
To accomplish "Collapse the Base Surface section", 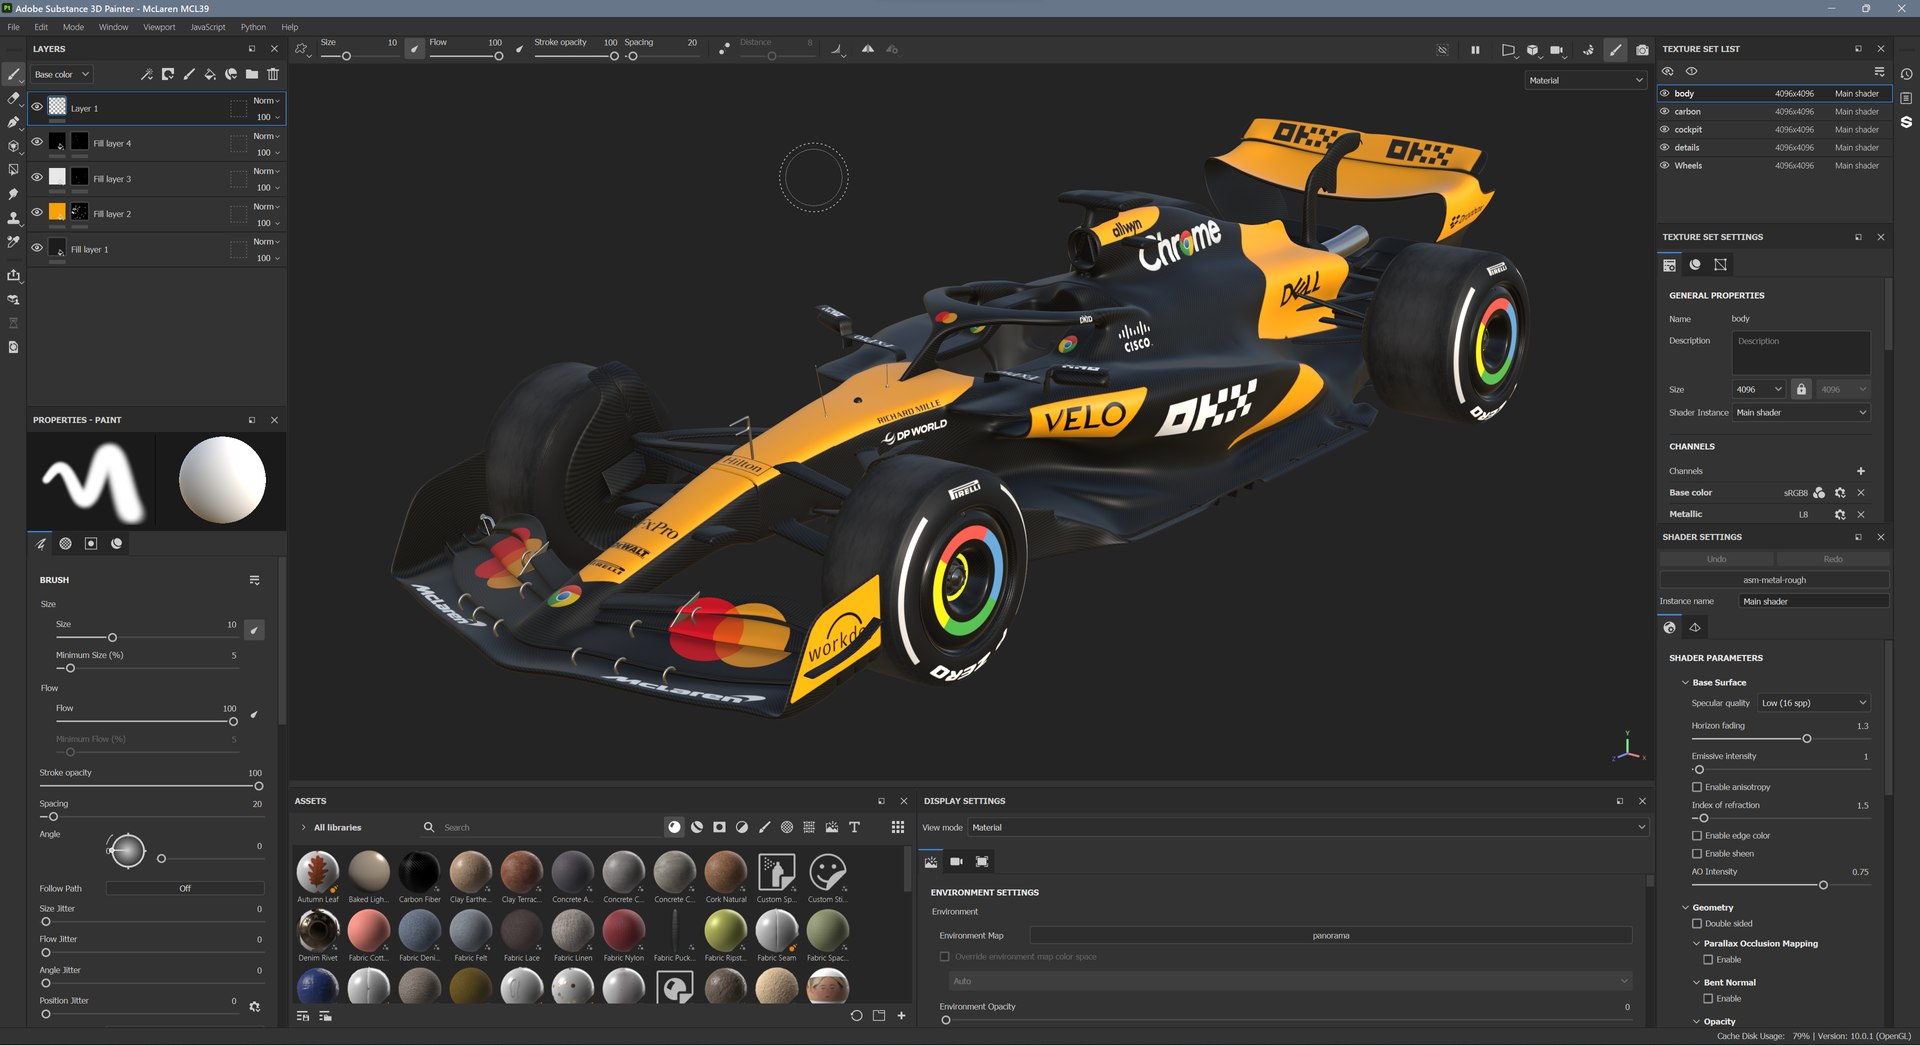I will point(1685,682).
